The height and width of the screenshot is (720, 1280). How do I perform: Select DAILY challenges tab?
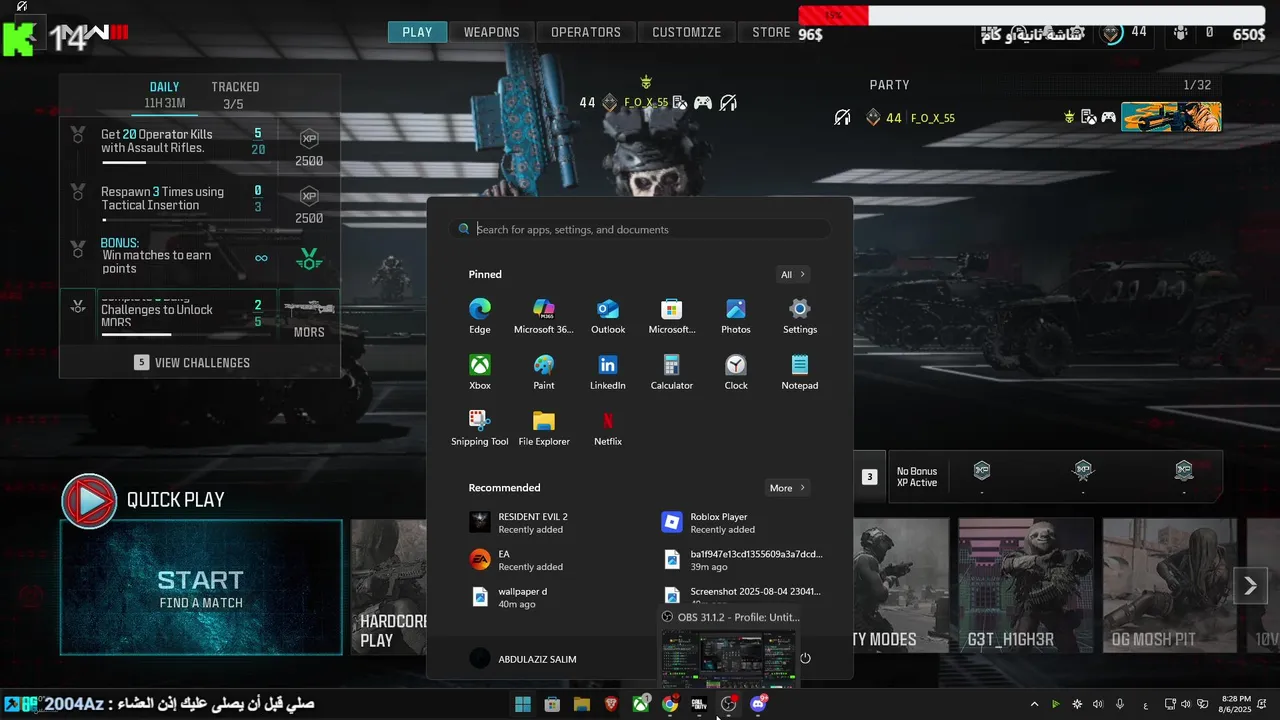[x=164, y=94]
